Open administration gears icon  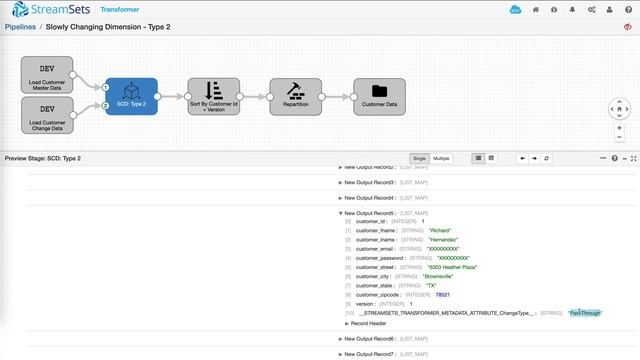[591, 9]
